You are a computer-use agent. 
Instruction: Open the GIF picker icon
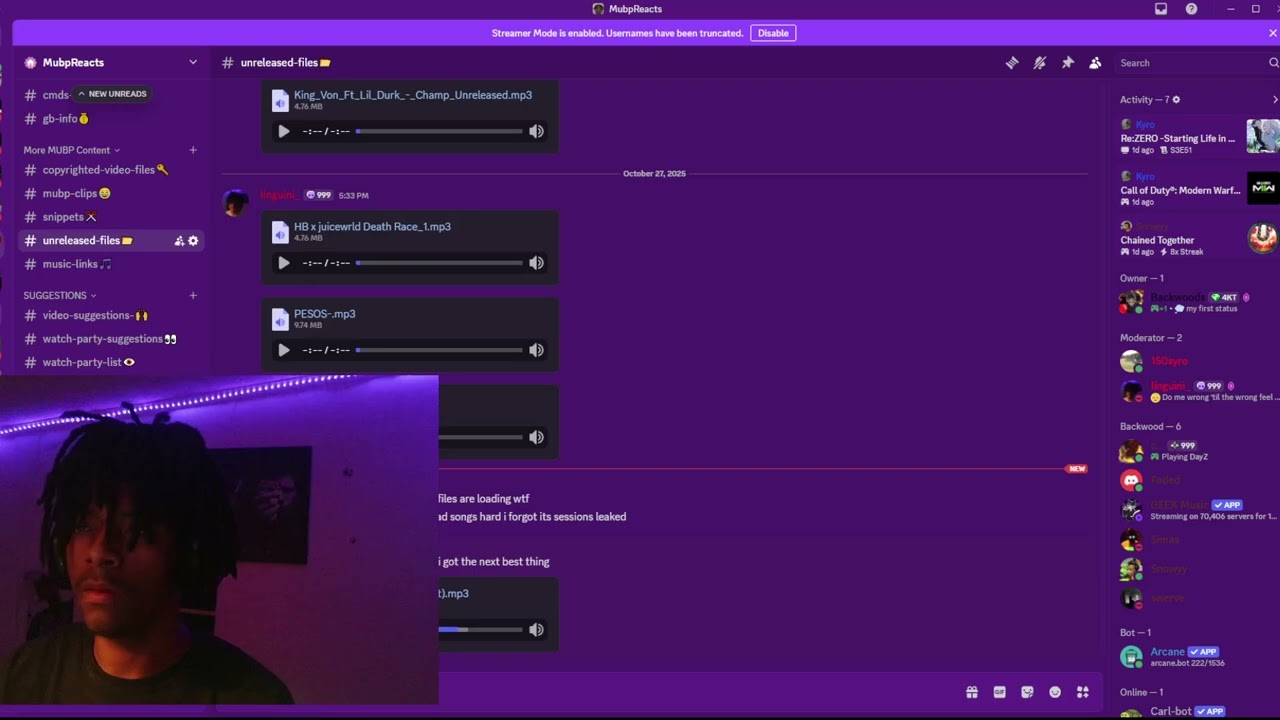(x=999, y=692)
